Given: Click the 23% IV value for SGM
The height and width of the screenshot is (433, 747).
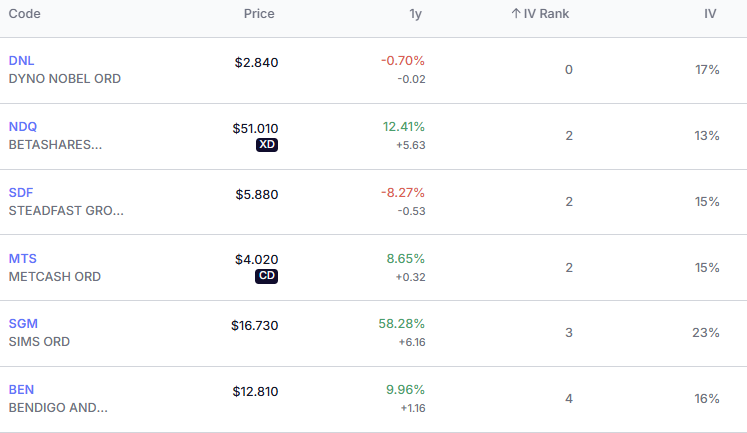Looking at the screenshot, I should (706, 333).
